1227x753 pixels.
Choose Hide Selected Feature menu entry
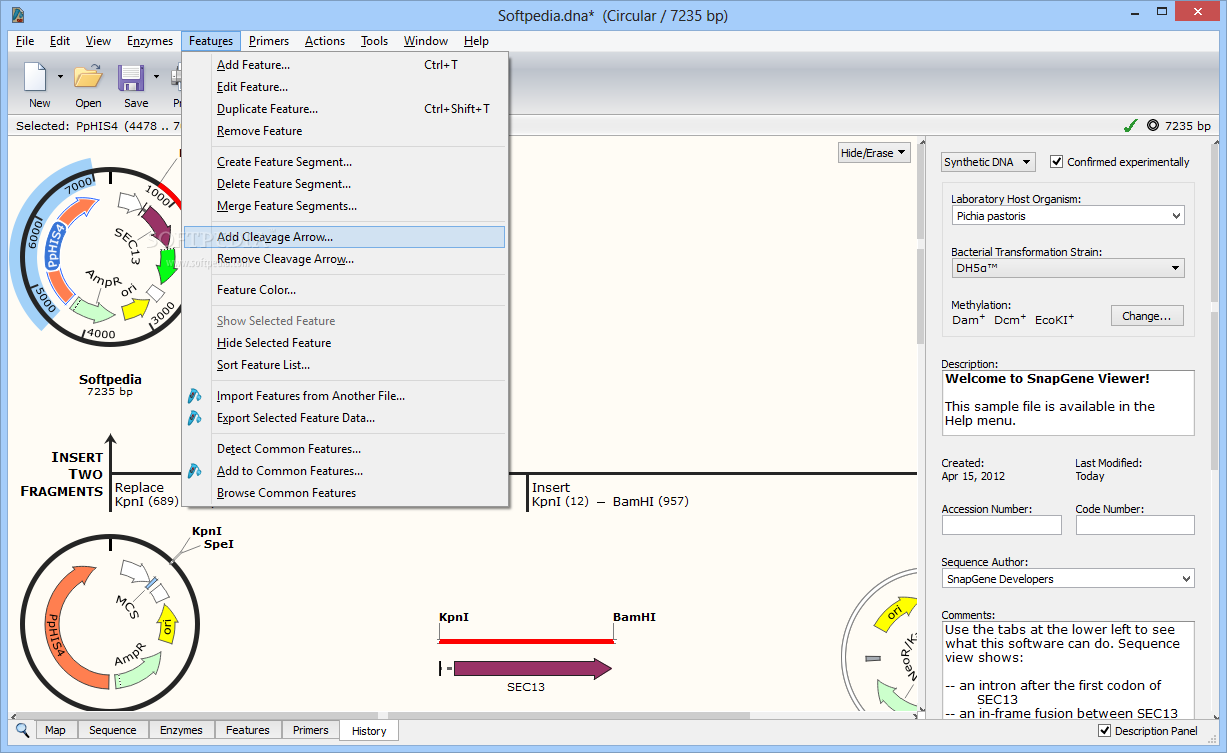coord(345,343)
